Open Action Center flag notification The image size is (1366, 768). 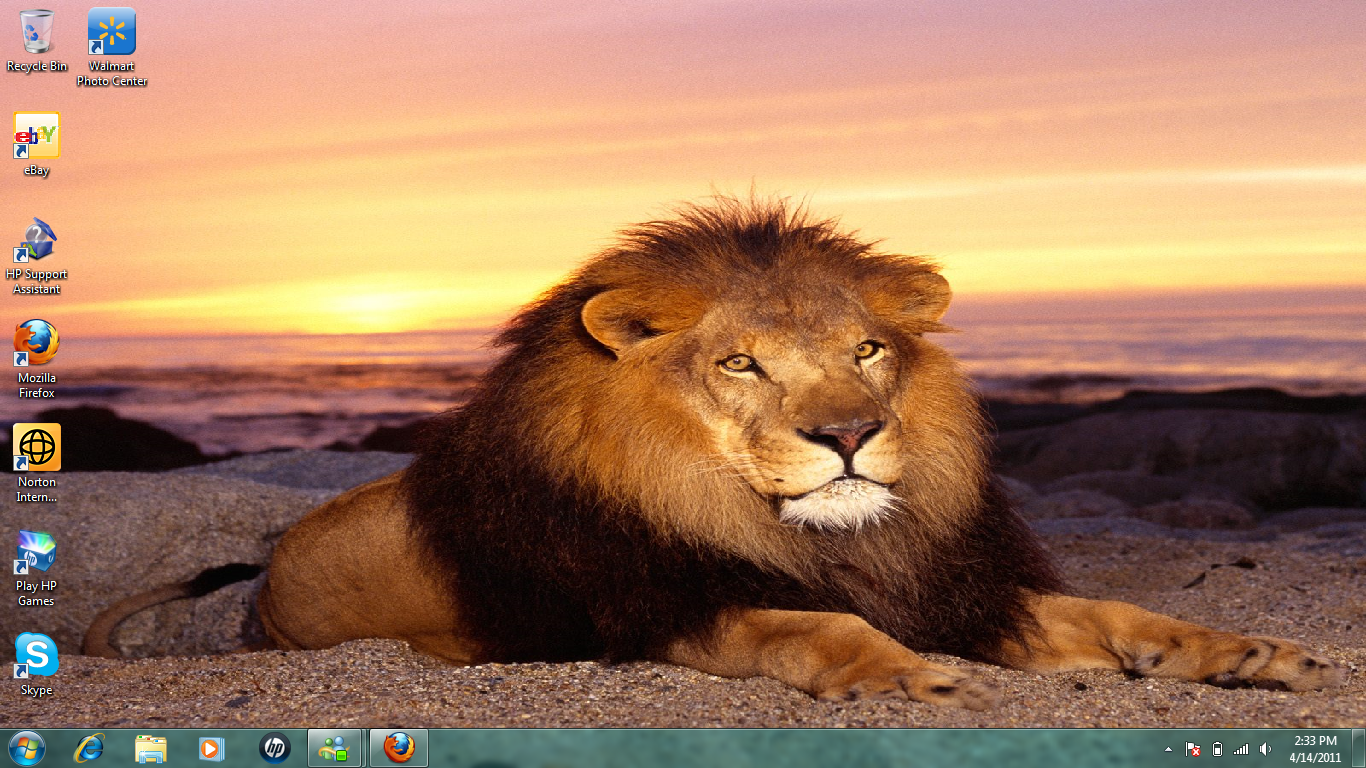[1193, 749]
